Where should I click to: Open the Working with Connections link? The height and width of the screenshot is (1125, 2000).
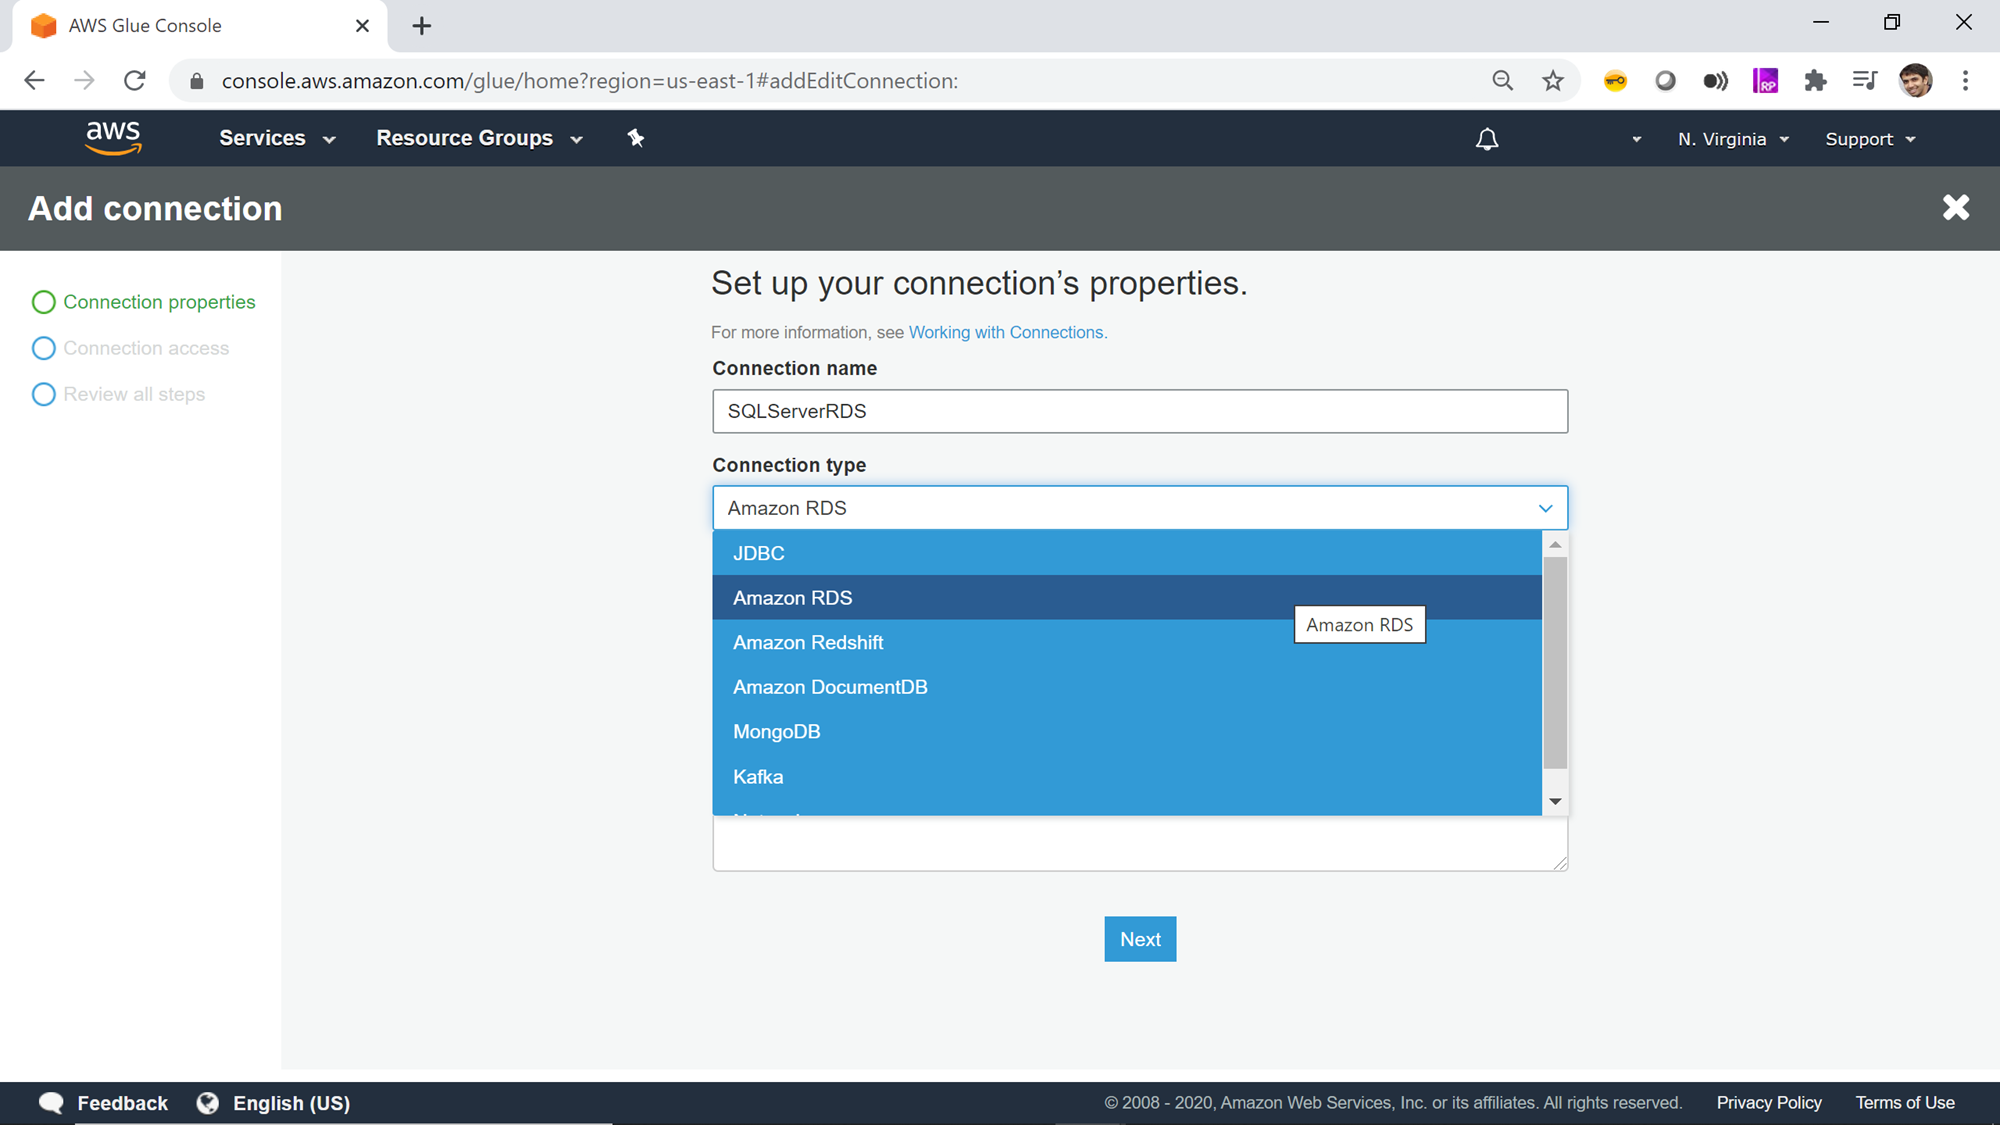coord(1006,332)
